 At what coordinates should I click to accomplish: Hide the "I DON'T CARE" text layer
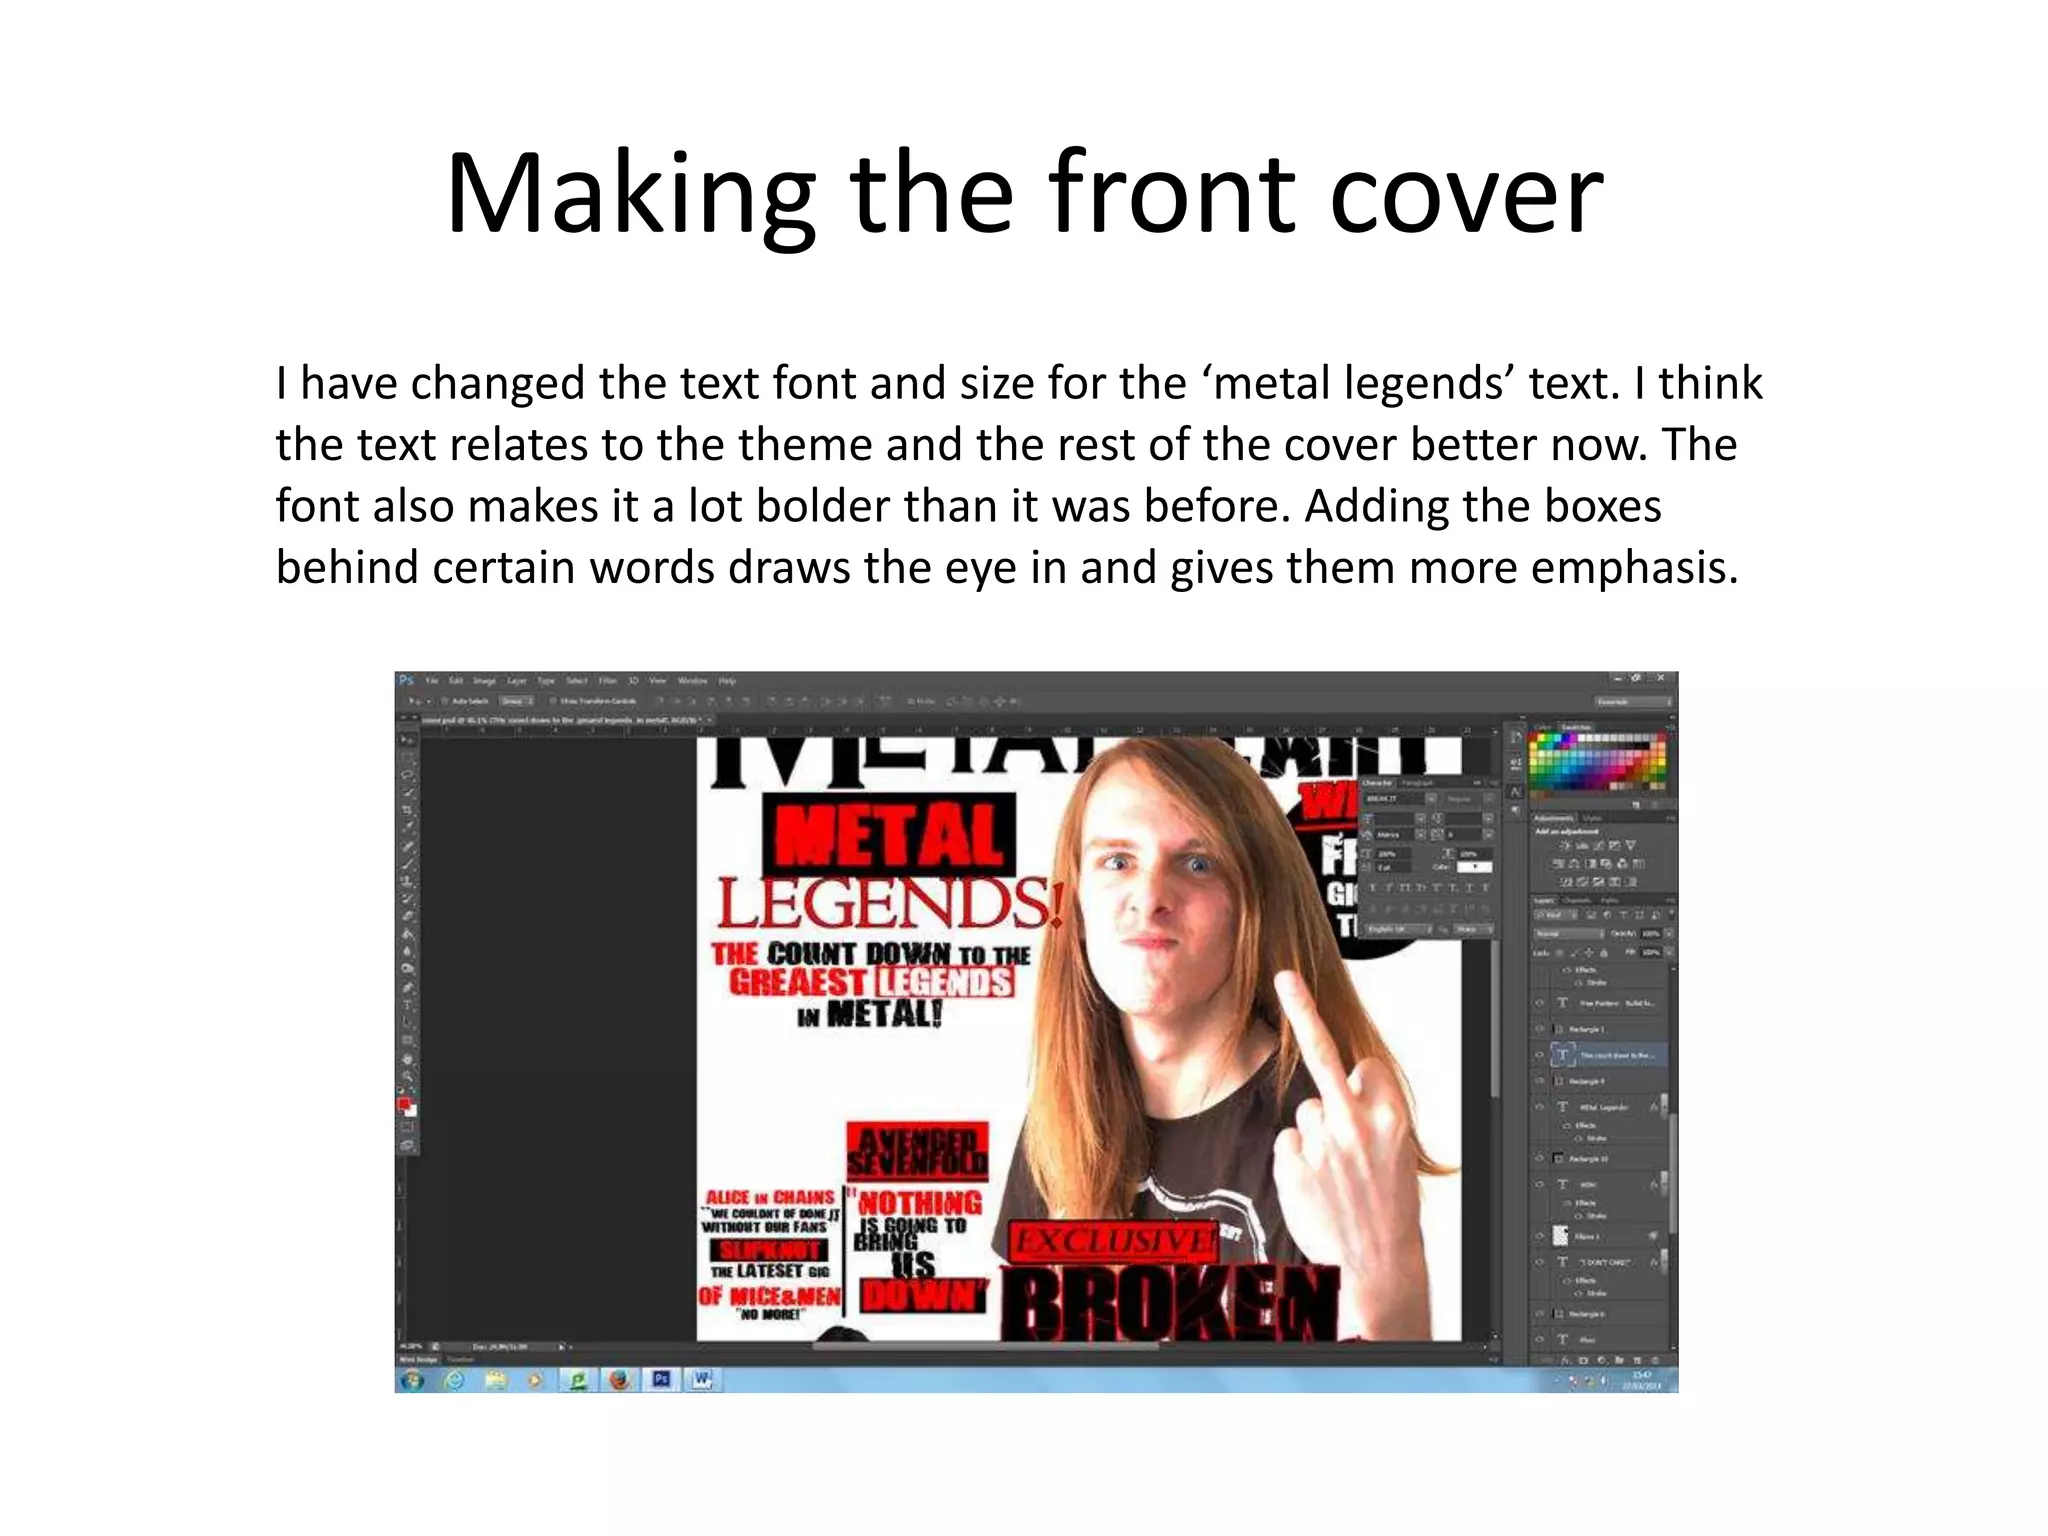(1539, 1262)
